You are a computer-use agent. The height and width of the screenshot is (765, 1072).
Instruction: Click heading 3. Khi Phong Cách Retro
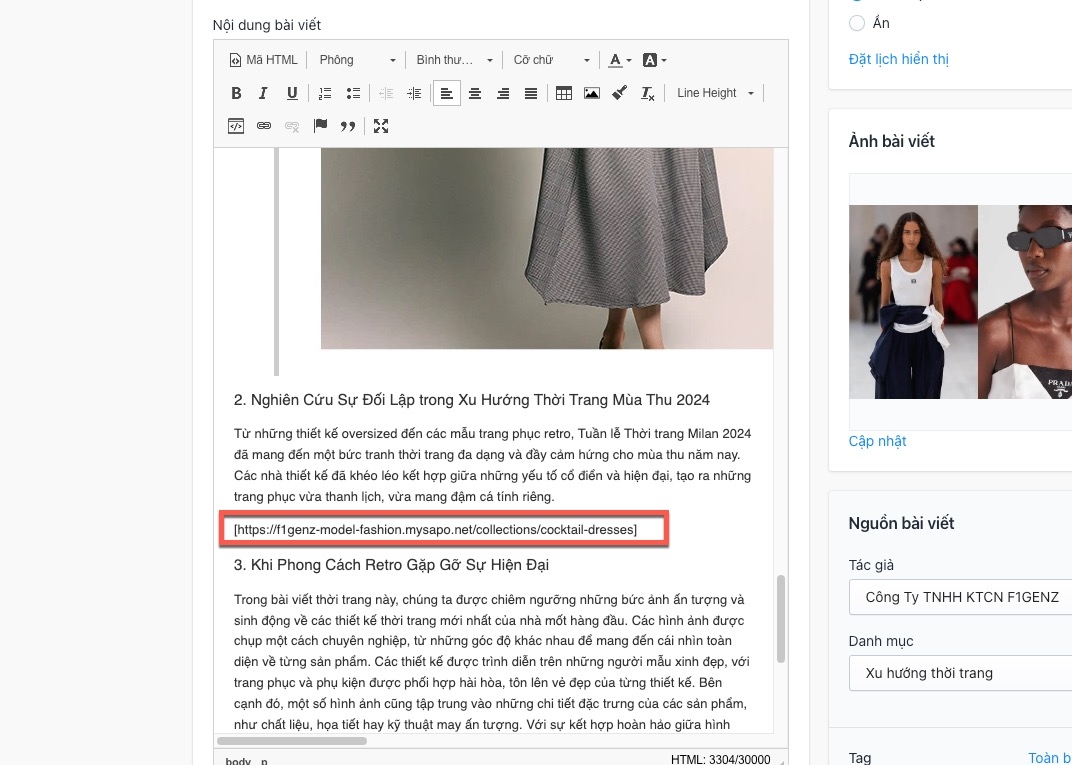click(x=391, y=565)
